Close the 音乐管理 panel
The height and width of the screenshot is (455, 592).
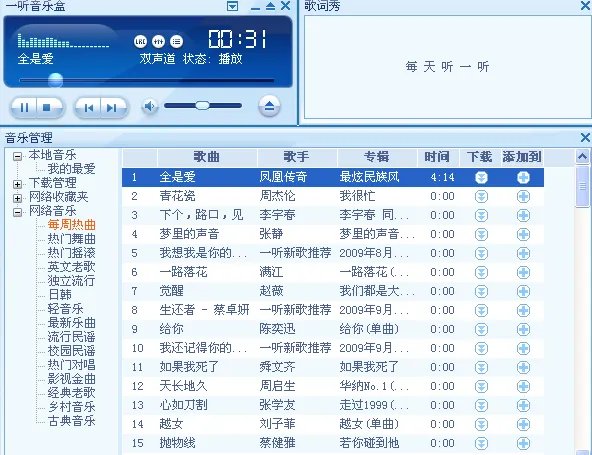pos(586,137)
